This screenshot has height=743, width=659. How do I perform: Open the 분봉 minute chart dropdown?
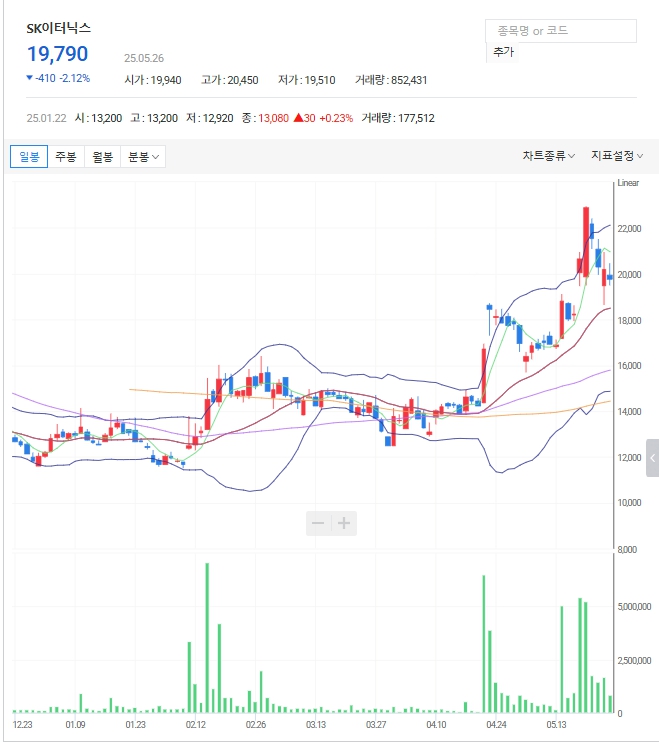coord(143,156)
